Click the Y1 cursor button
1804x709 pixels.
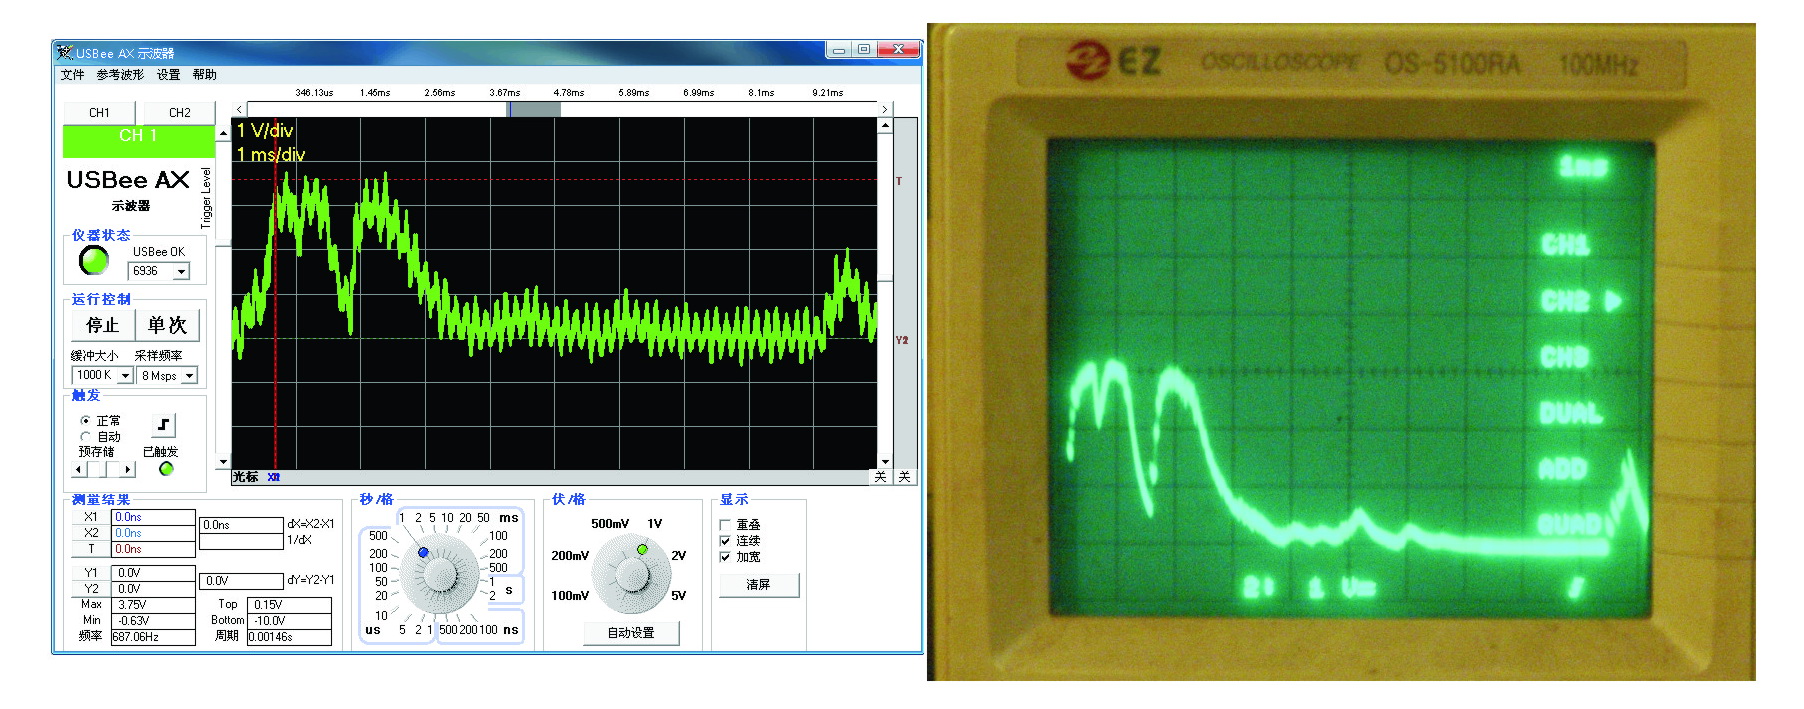pyautogui.click(x=91, y=573)
